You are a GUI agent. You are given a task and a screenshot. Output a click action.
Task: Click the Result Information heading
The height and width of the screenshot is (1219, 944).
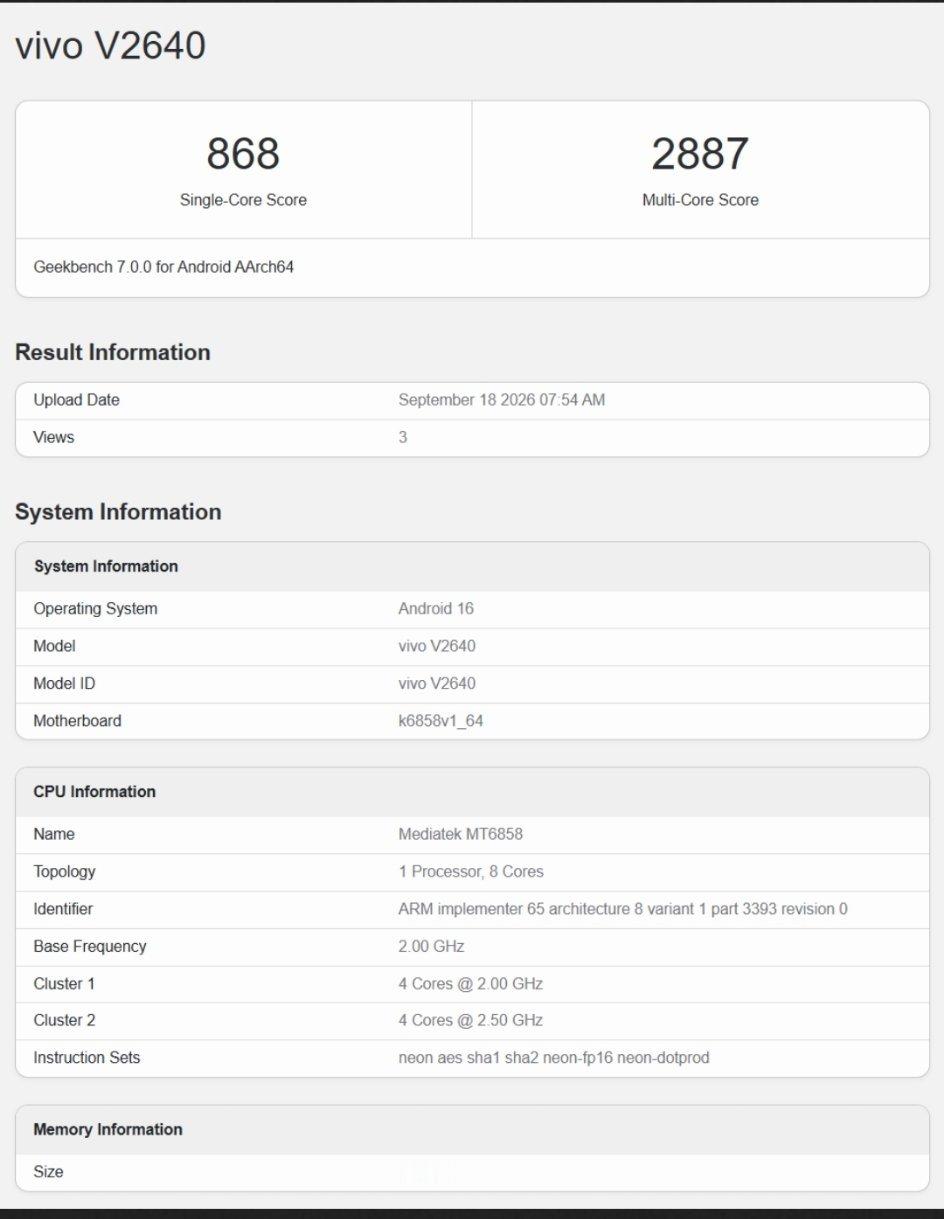[x=113, y=352]
